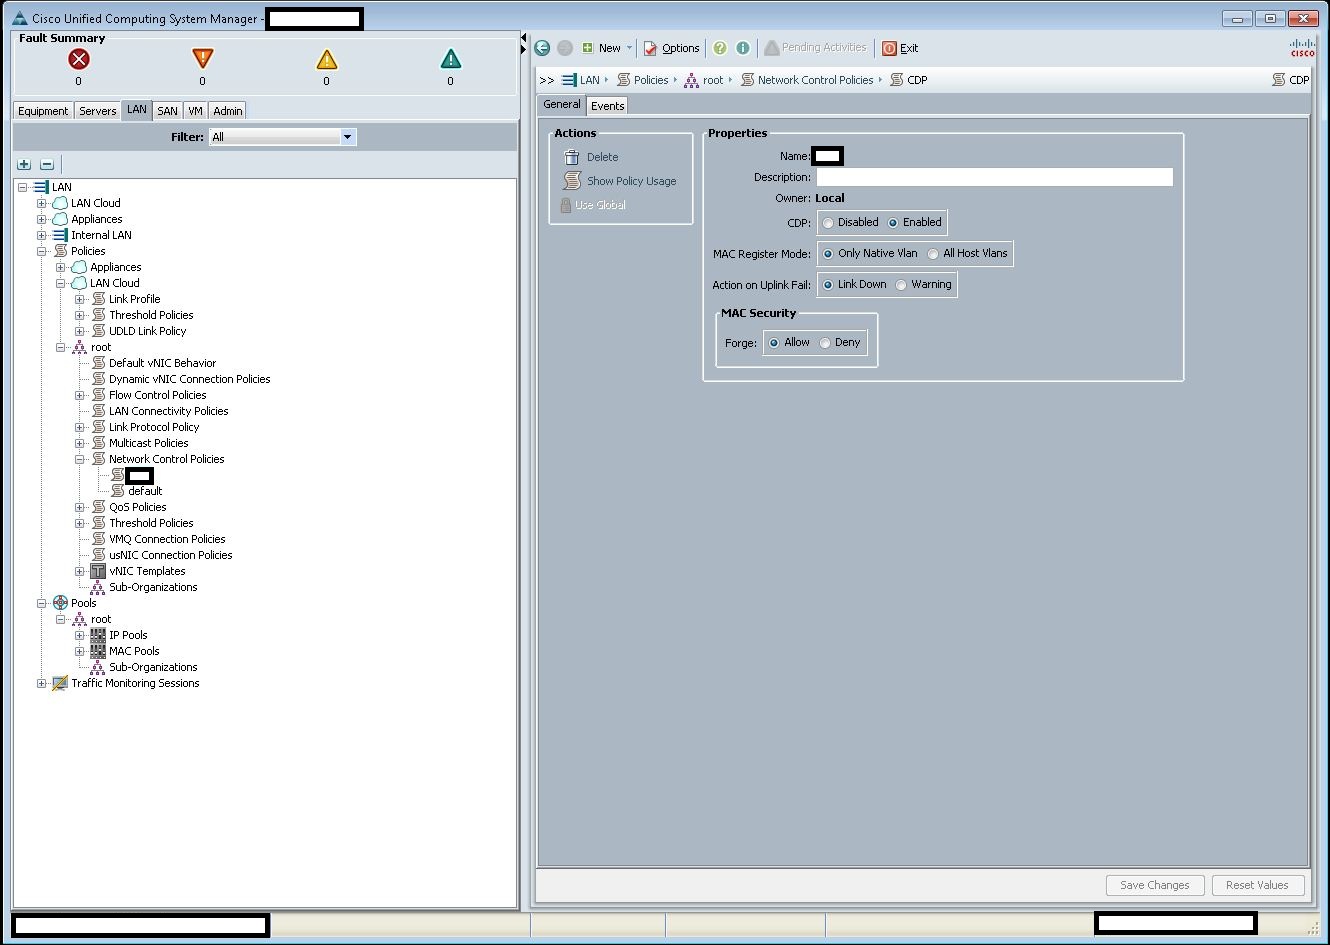This screenshot has width=1330, height=945.
Task: Open the Events tab
Action: click(607, 106)
